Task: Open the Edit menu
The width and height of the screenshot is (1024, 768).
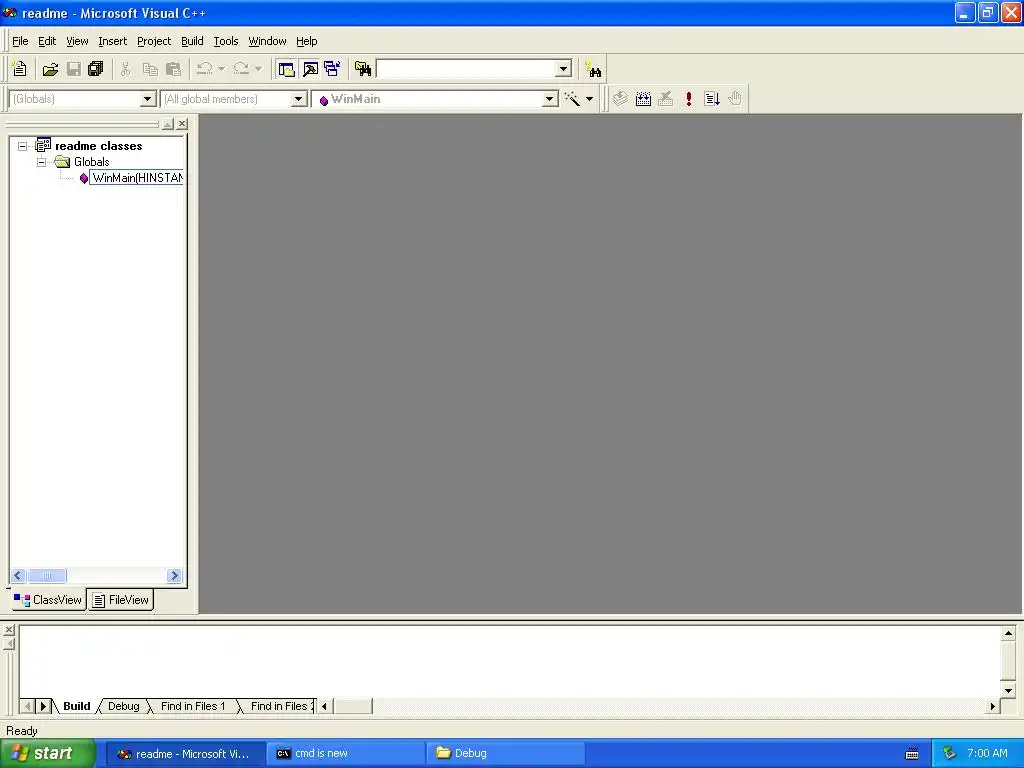Action: pos(47,41)
